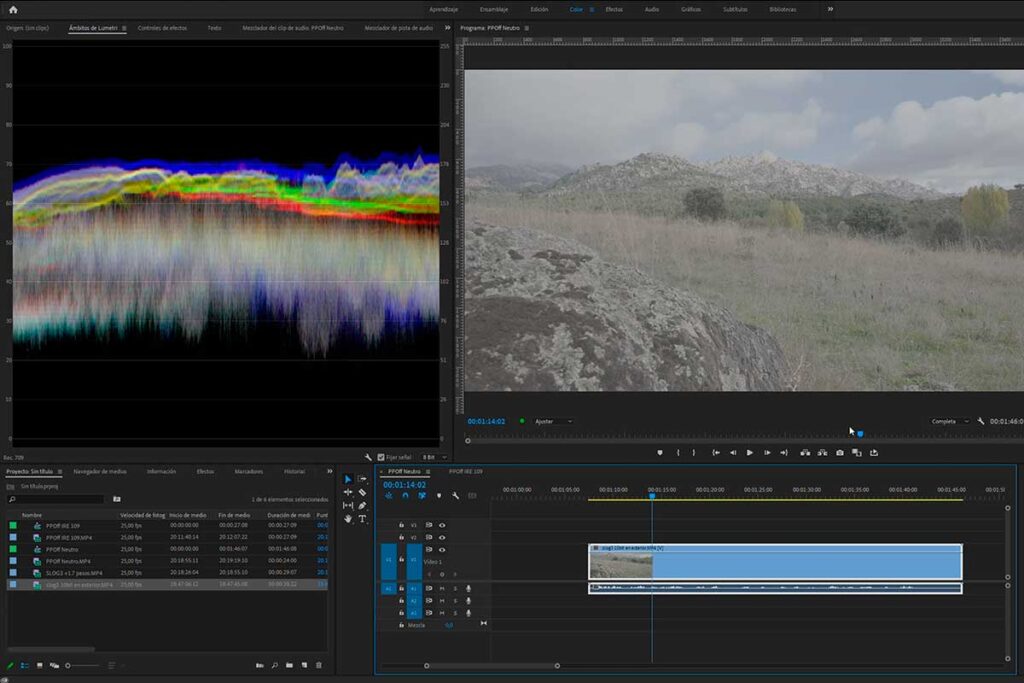Select the Razor tool in the tools panel
Screen dimensions: 1024x683
361,493
